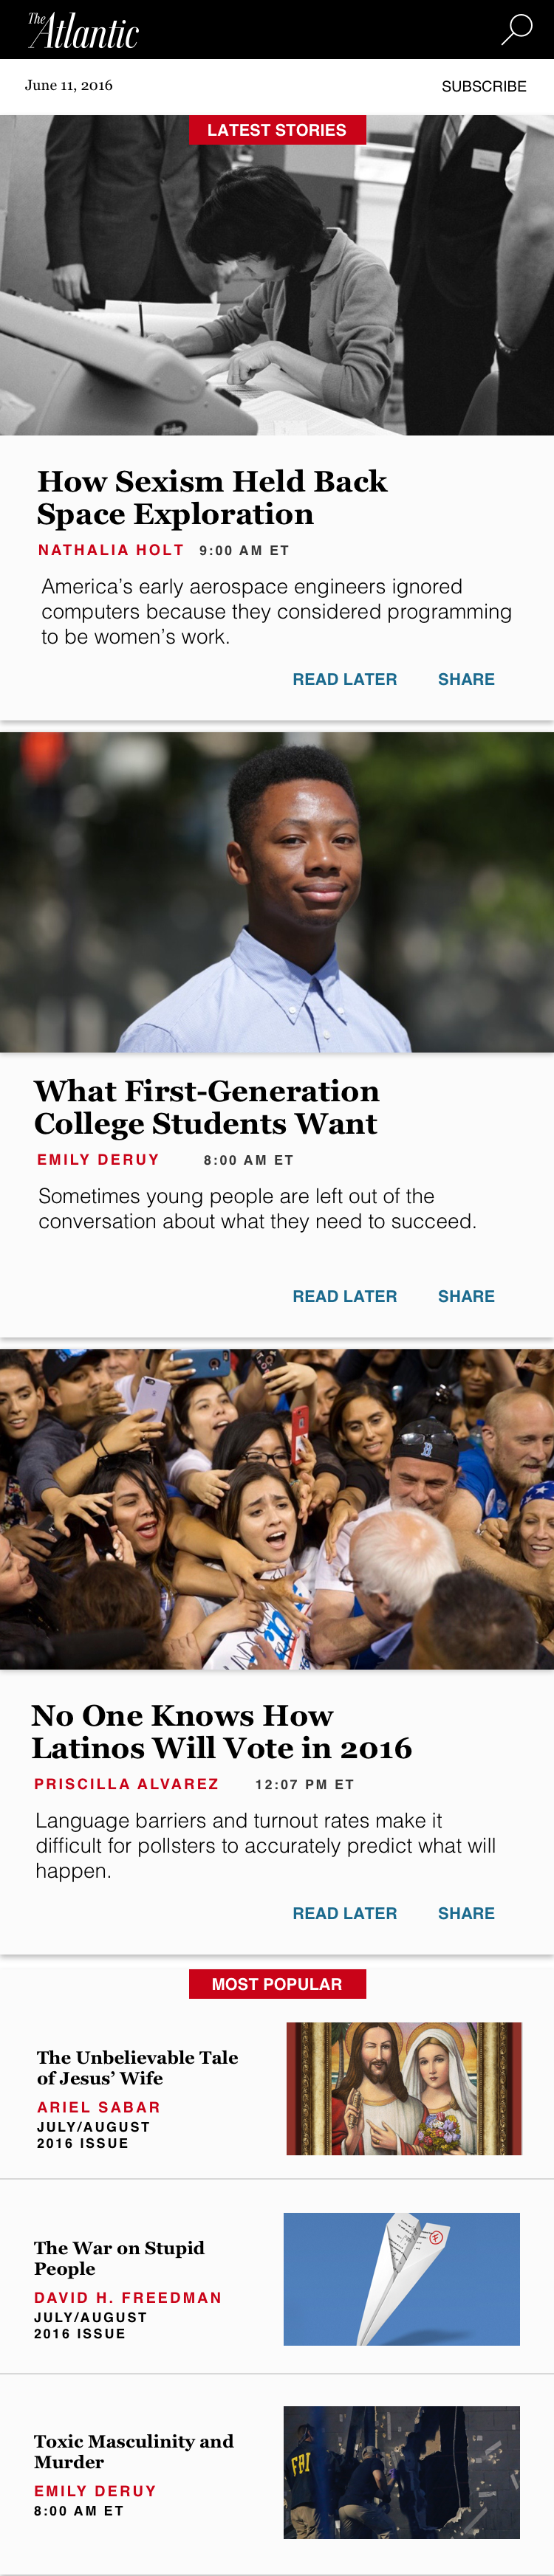Screen dimensions: 554x2576
Task: Click The Atlantic logo
Action: 83,30
